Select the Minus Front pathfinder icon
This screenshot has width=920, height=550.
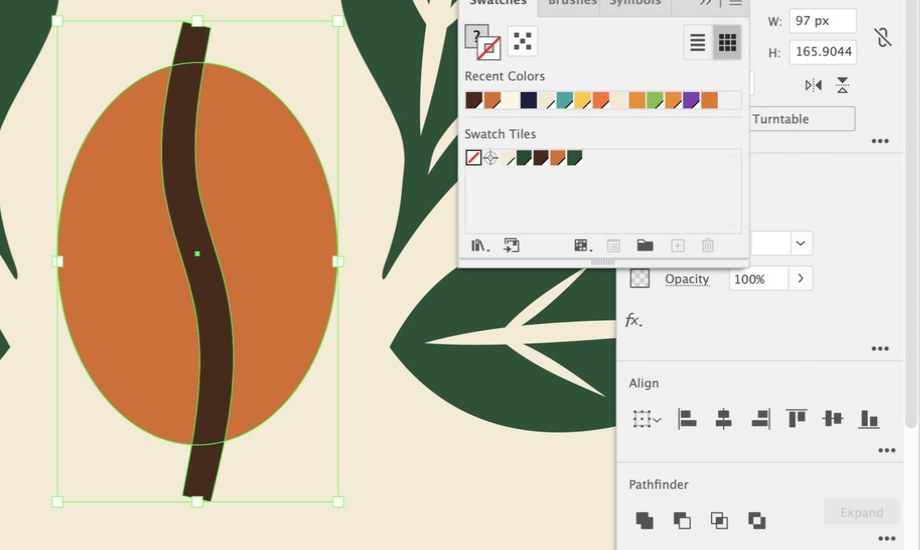coord(682,520)
